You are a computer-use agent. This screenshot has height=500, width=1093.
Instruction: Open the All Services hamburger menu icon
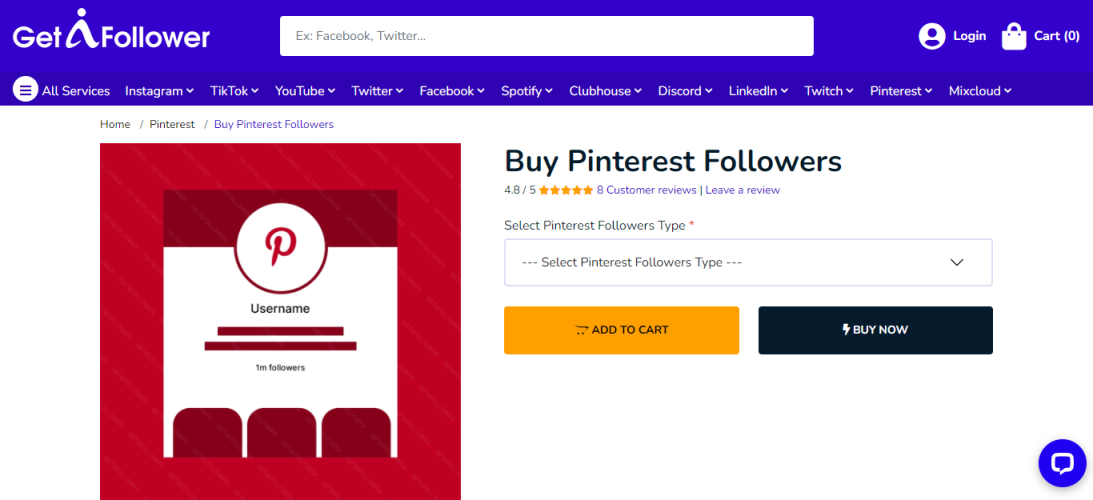pos(25,90)
